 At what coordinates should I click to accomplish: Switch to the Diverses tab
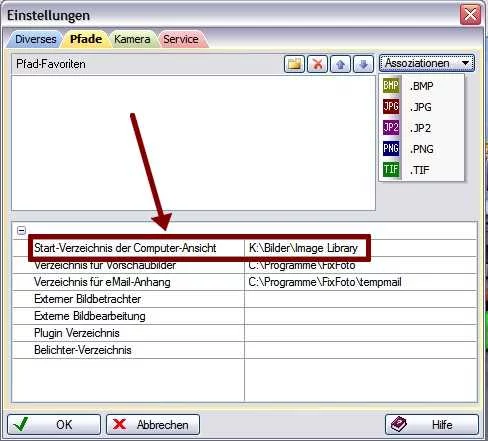(x=35, y=39)
